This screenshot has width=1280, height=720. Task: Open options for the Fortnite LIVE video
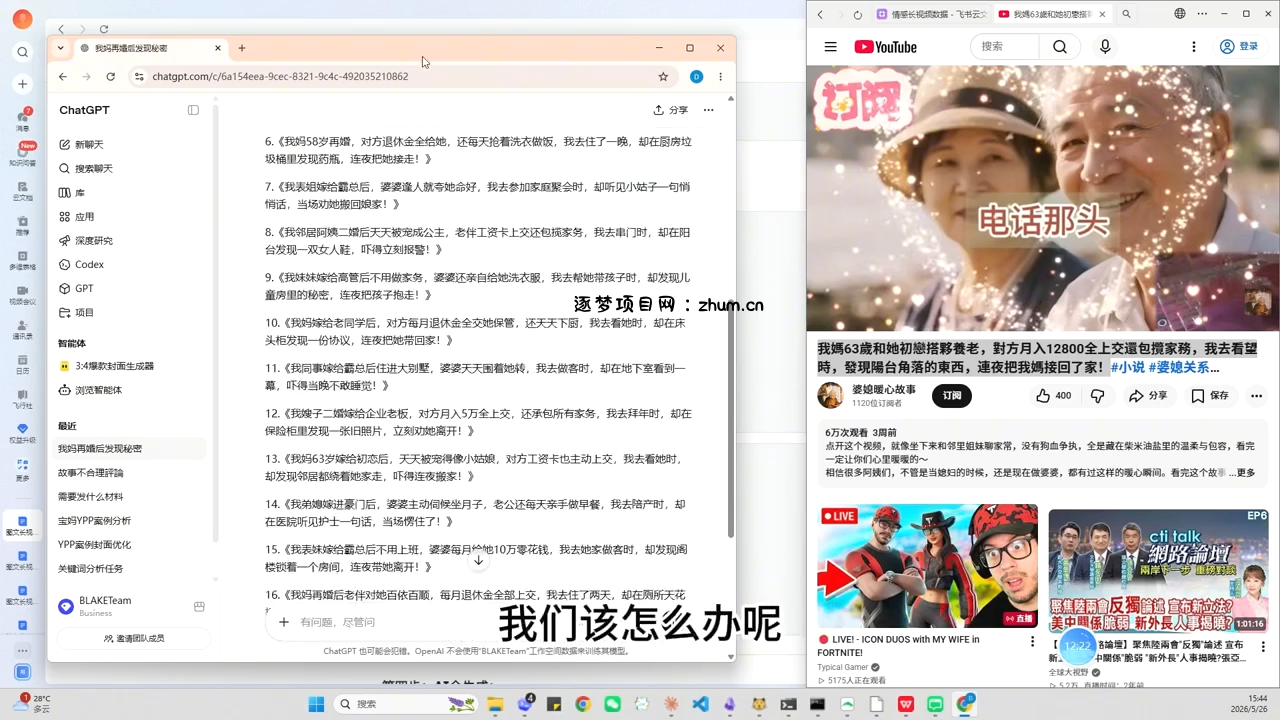(x=1033, y=642)
